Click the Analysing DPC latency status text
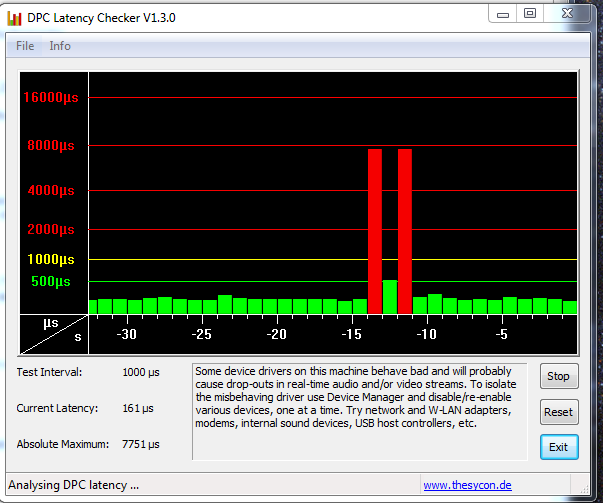Screen dimensions: 603x503 [x=73, y=485]
